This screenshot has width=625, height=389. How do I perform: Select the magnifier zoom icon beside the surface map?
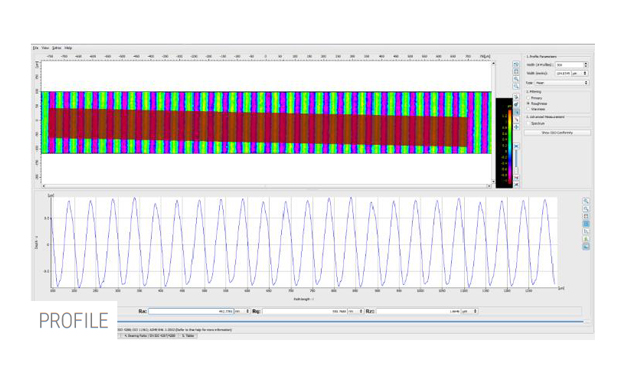(x=516, y=79)
